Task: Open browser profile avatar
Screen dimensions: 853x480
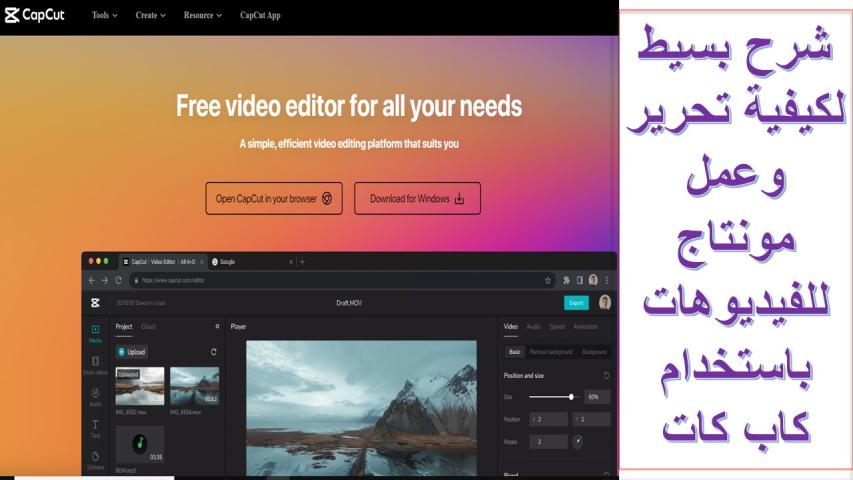Action: click(x=593, y=280)
